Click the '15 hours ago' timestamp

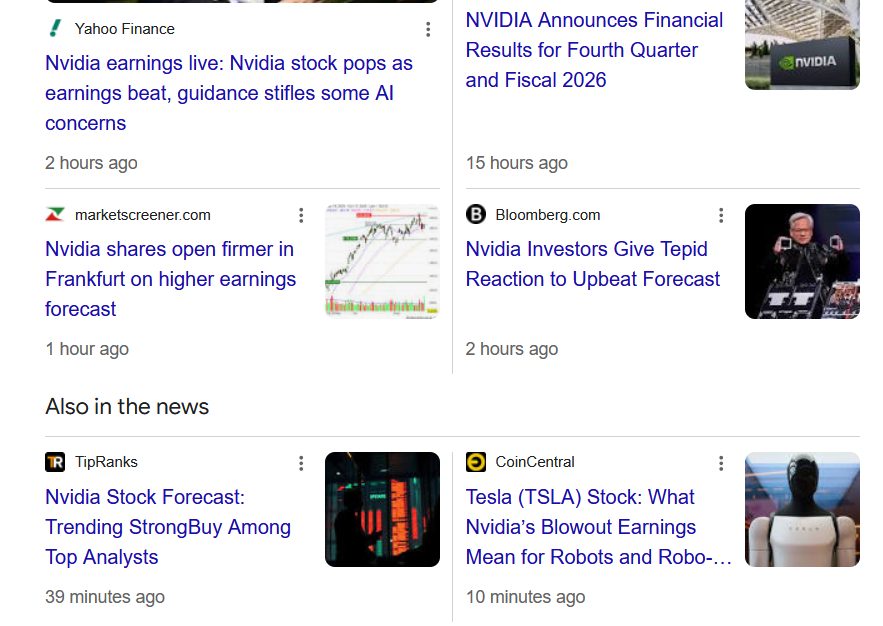[516, 163]
